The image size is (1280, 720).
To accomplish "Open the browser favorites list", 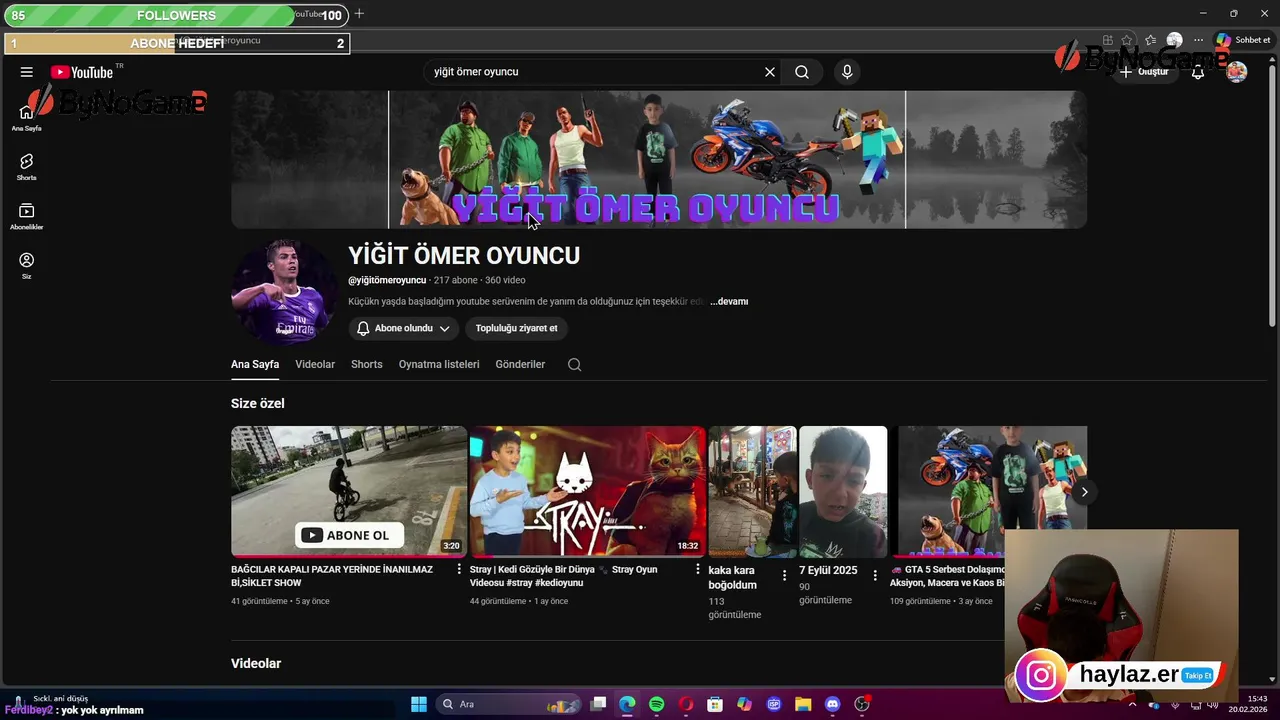I will [x=1151, y=40].
